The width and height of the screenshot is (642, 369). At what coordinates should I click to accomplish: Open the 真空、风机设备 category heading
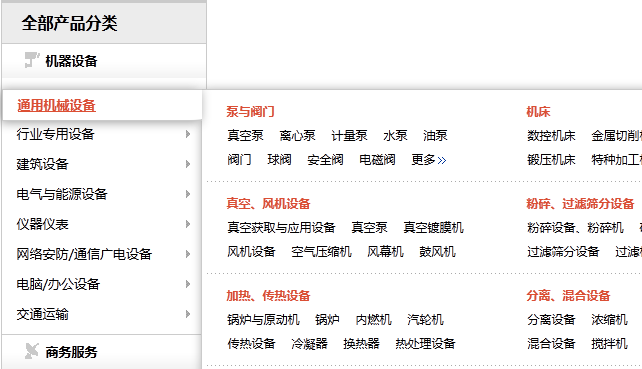[x=268, y=204]
